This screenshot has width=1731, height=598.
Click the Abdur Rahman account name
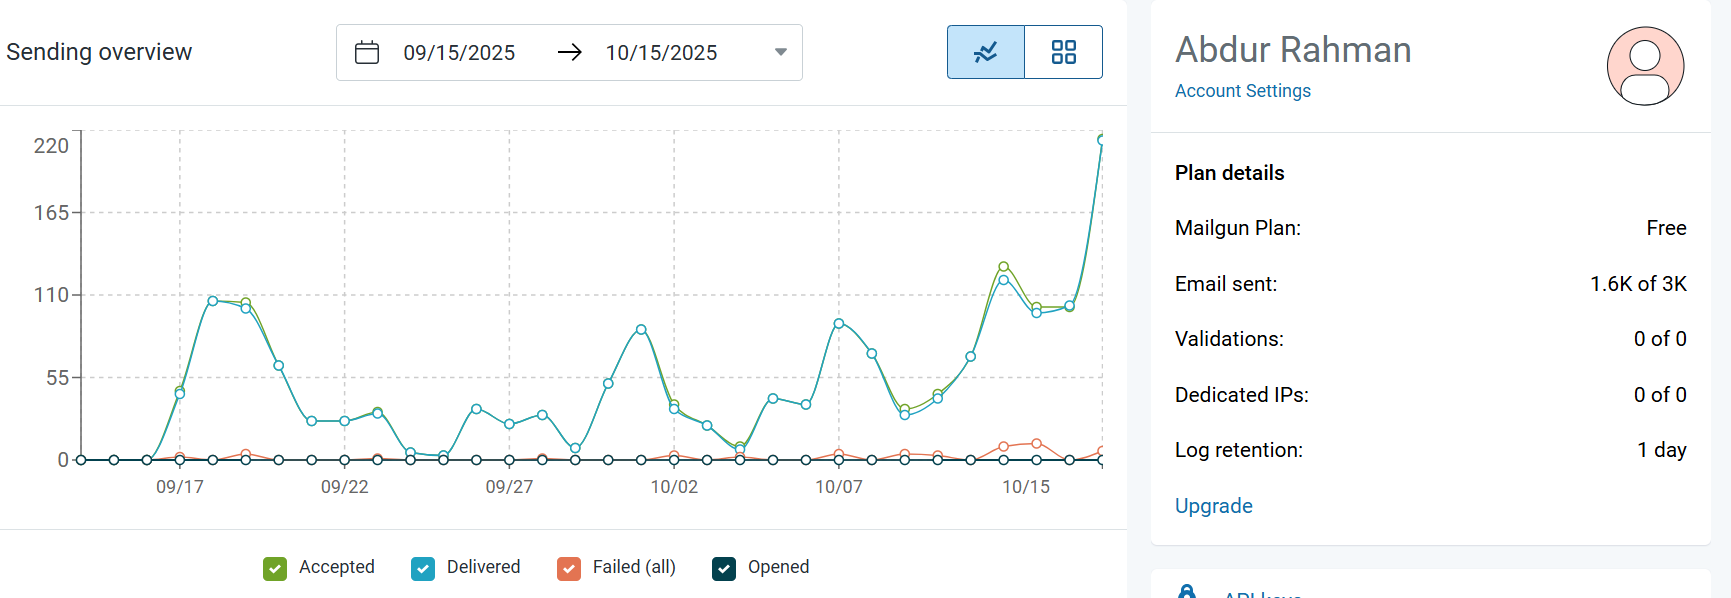tap(1292, 50)
